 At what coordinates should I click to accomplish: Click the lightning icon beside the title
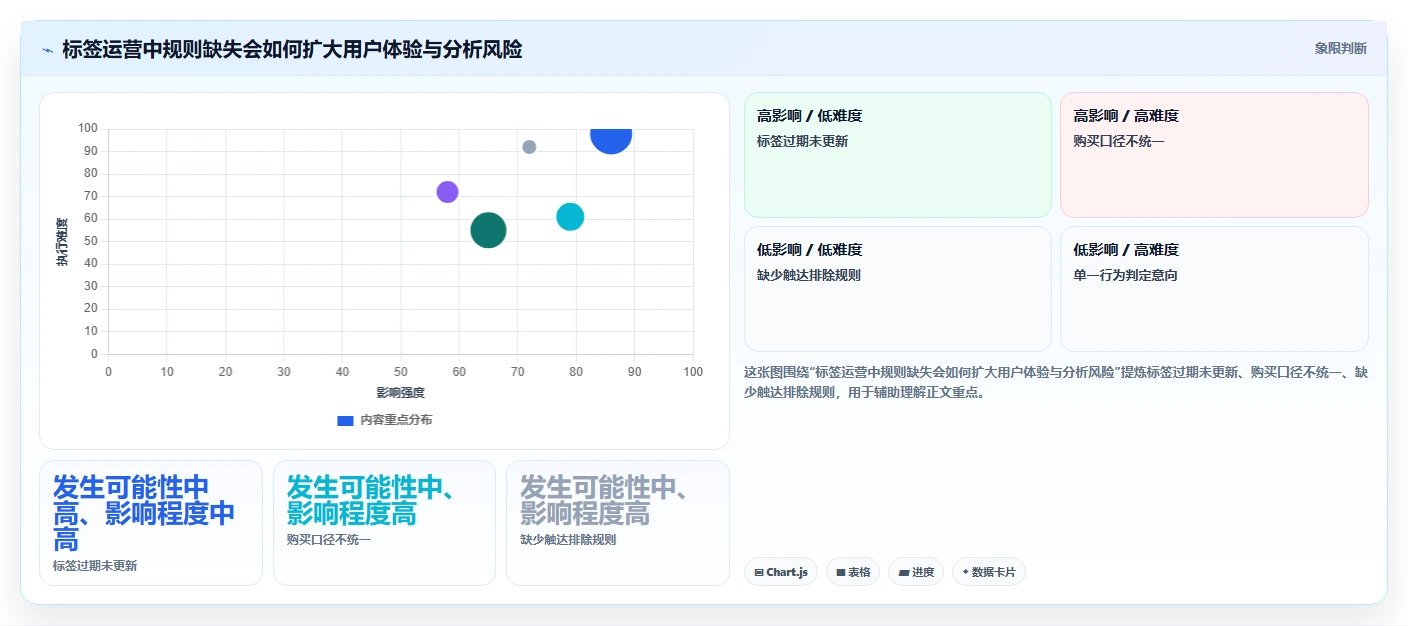(47, 50)
